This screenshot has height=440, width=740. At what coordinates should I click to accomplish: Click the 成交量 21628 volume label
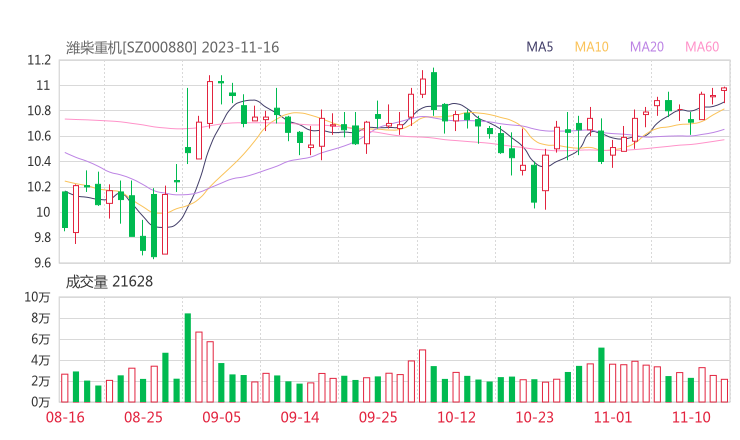pos(109,282)
